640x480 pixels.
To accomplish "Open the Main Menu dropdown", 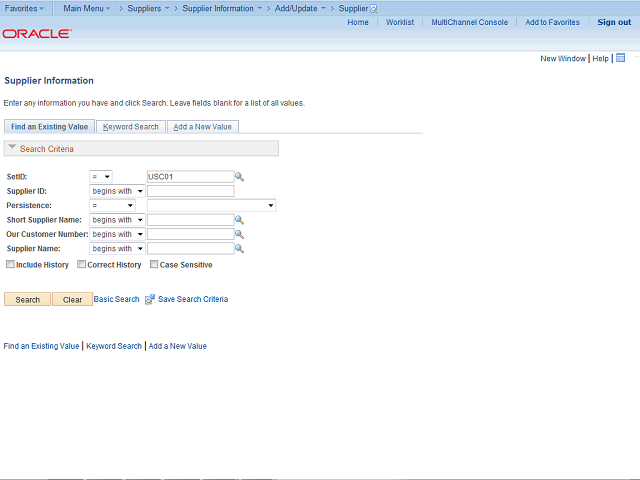I will 87,9.
